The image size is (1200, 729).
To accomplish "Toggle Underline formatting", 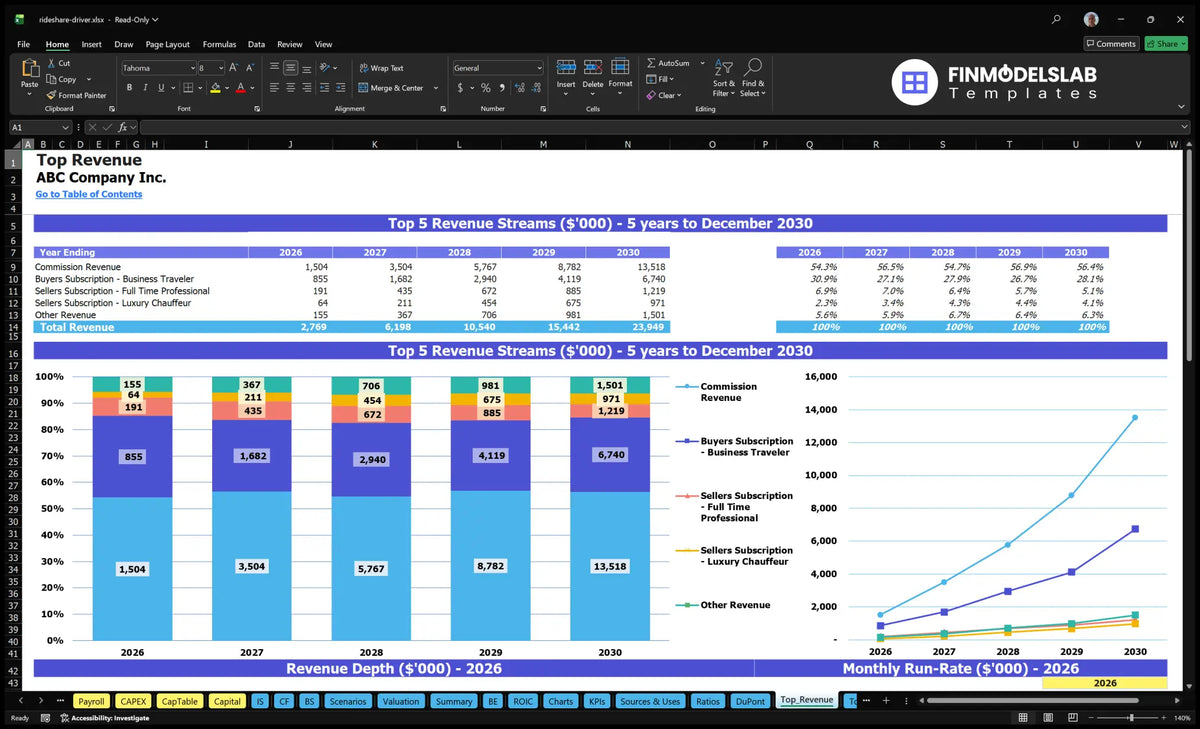I will tap(160, 88).
